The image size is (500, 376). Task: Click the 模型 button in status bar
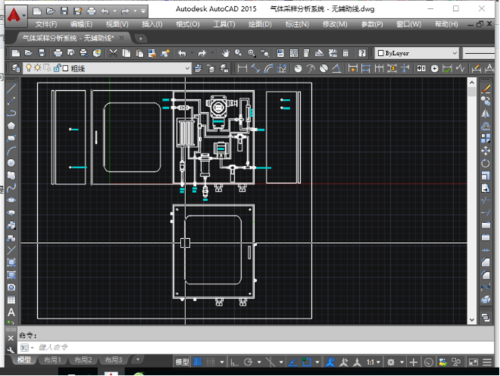[182, 362]
